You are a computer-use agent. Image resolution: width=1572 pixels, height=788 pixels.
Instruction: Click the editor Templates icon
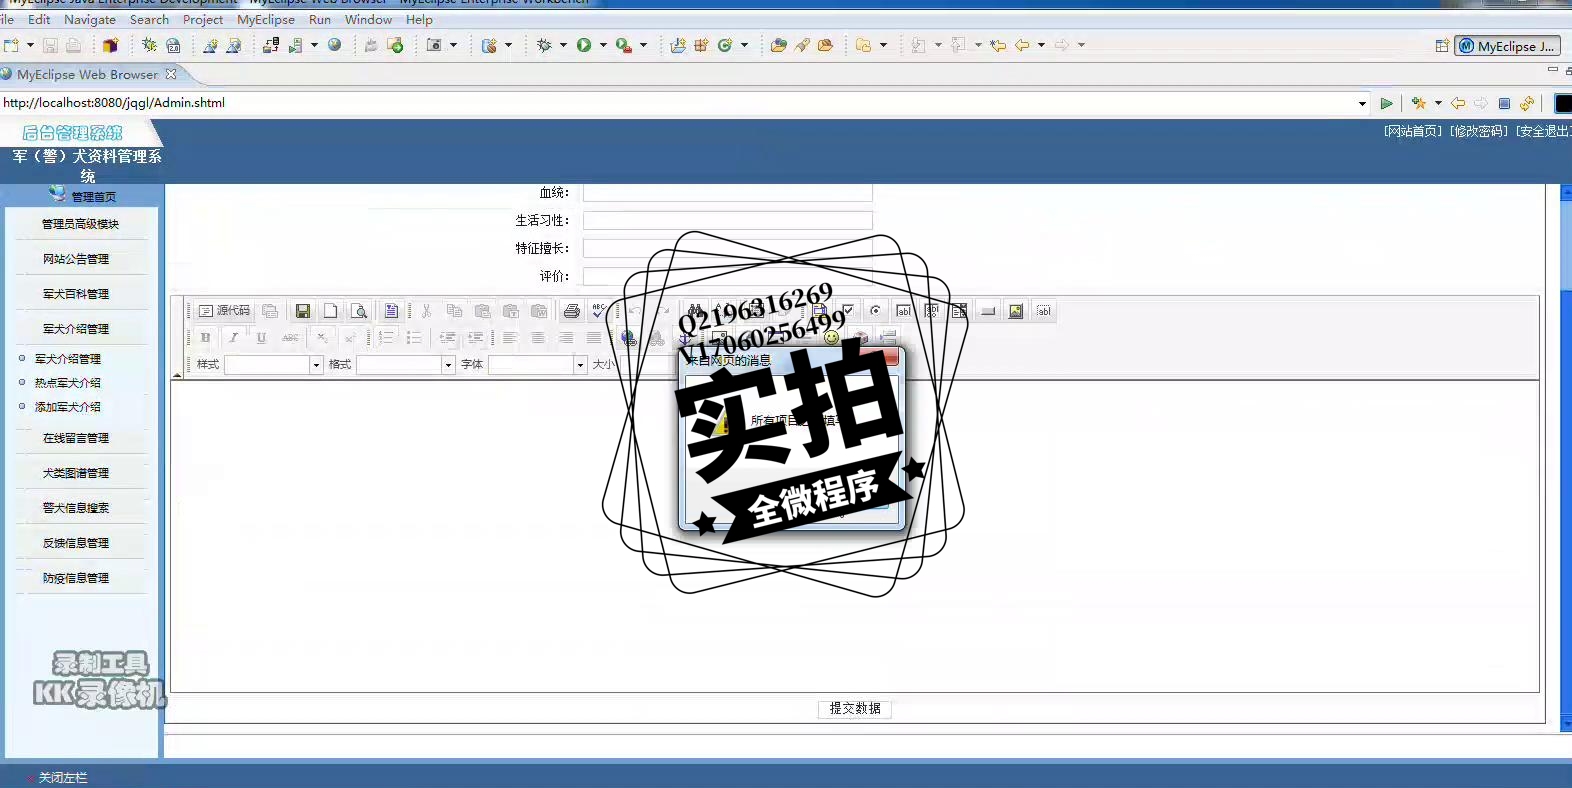391,311
